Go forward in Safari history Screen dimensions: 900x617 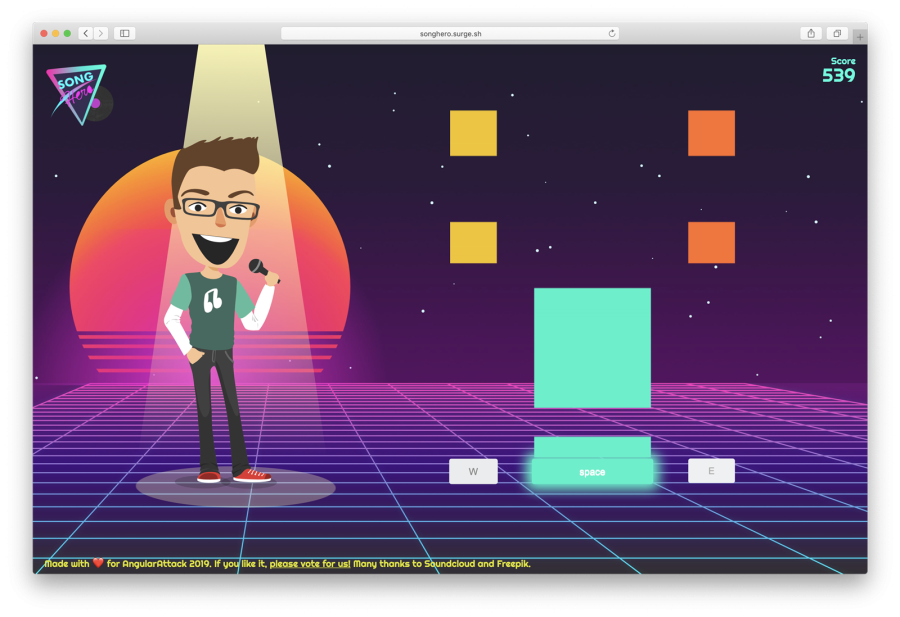[x=100, y=33]
